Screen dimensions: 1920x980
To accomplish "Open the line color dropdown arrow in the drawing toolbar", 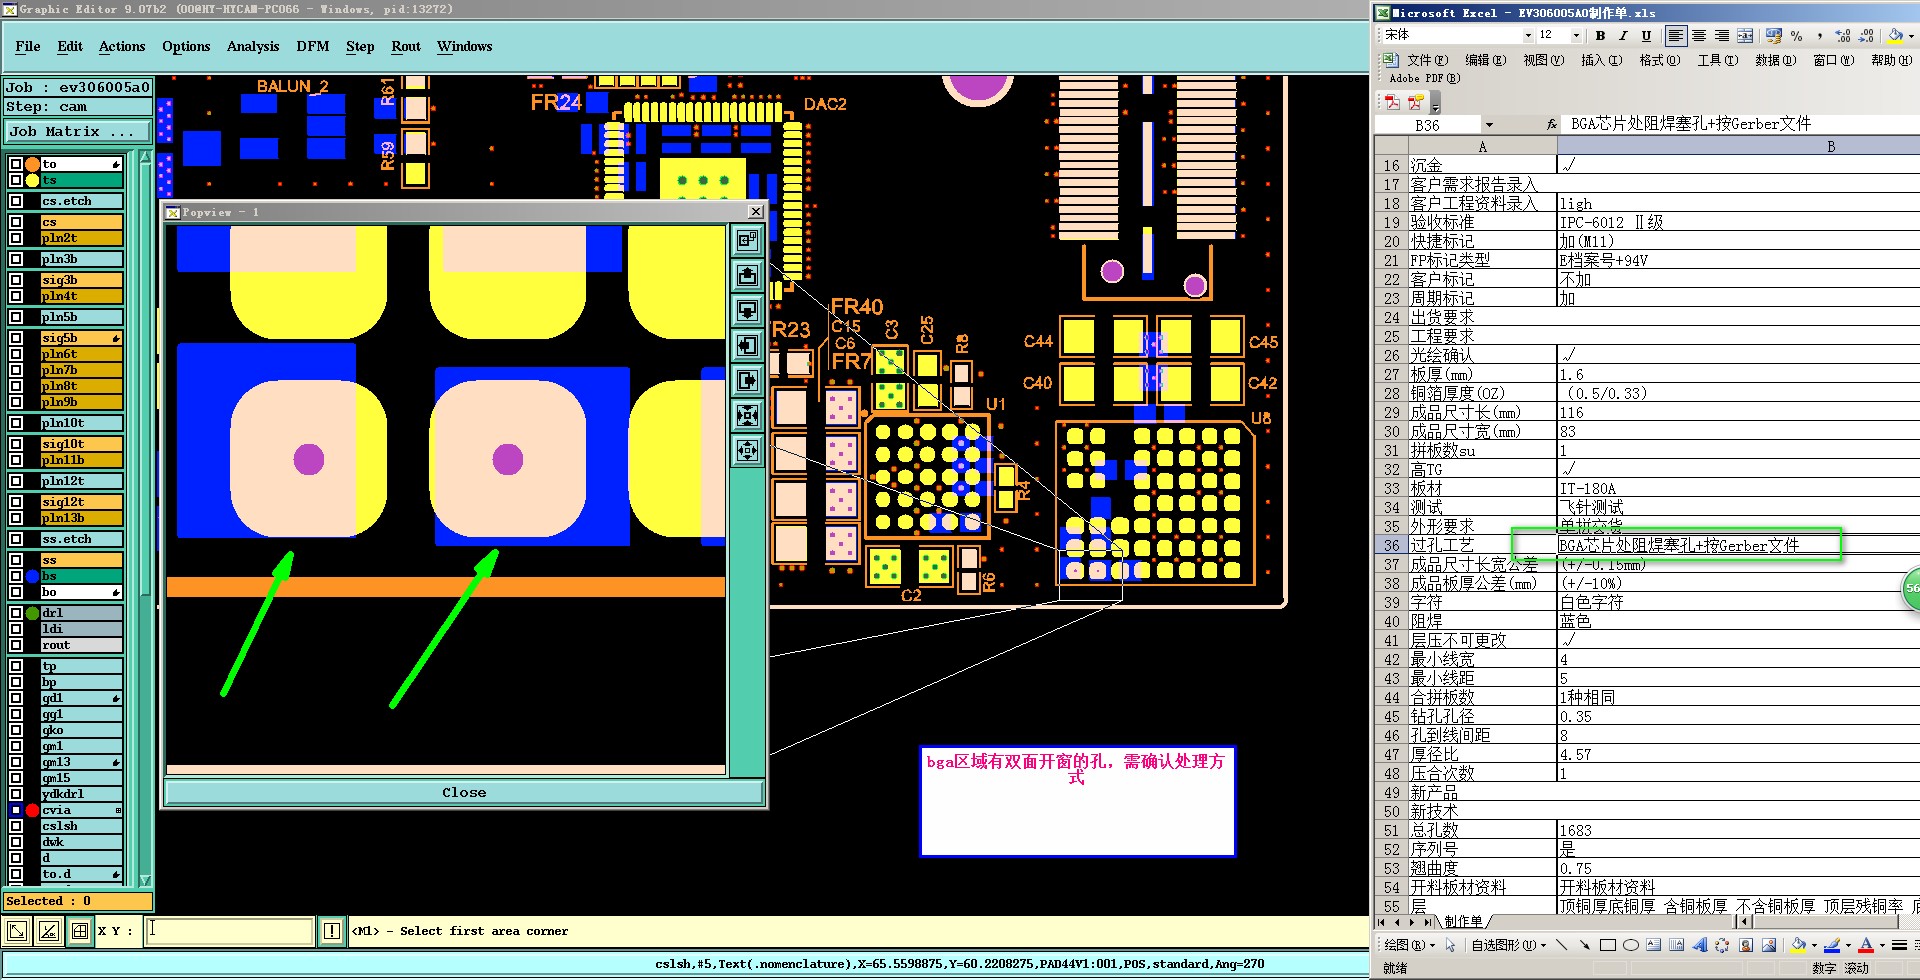I will pyautogui.click(x=1848, y=945).
